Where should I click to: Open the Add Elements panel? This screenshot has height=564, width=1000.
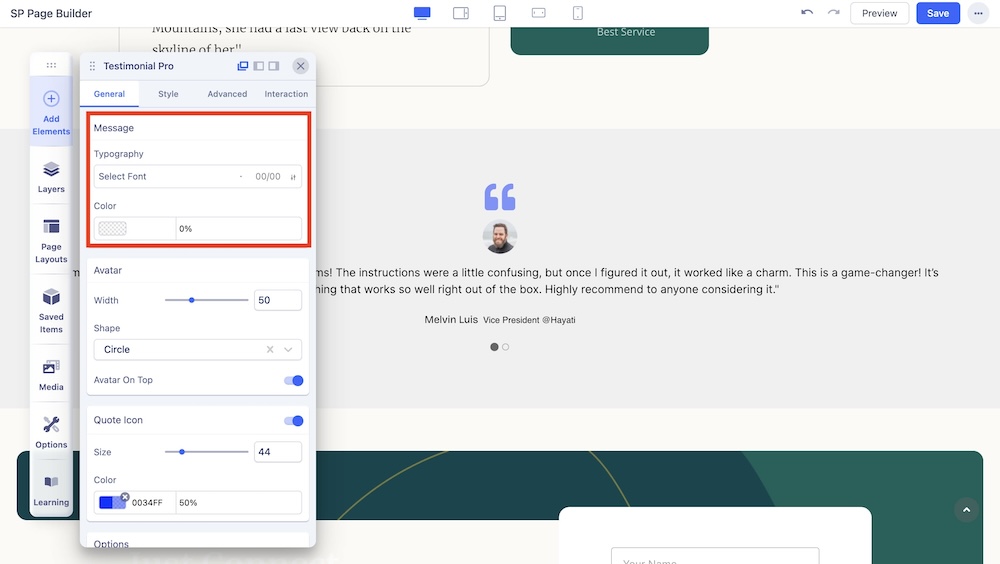(51, 111)
